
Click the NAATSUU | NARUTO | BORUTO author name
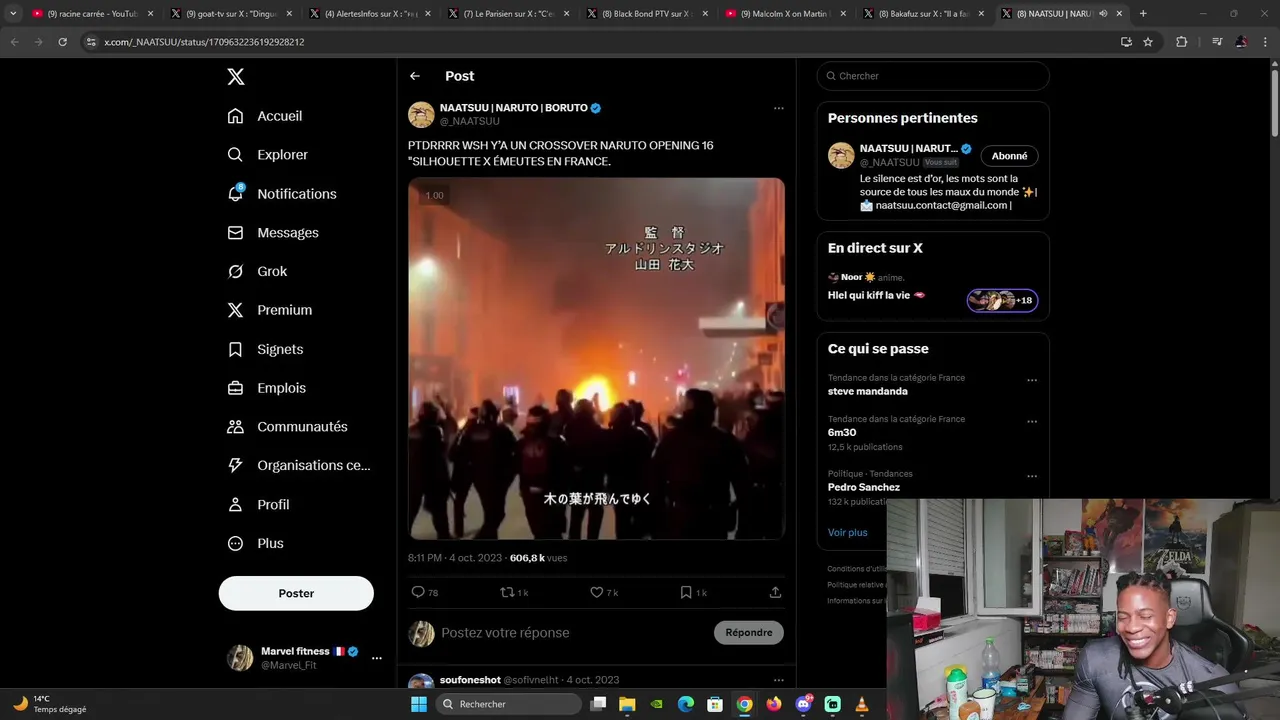[x=514, y=108]
